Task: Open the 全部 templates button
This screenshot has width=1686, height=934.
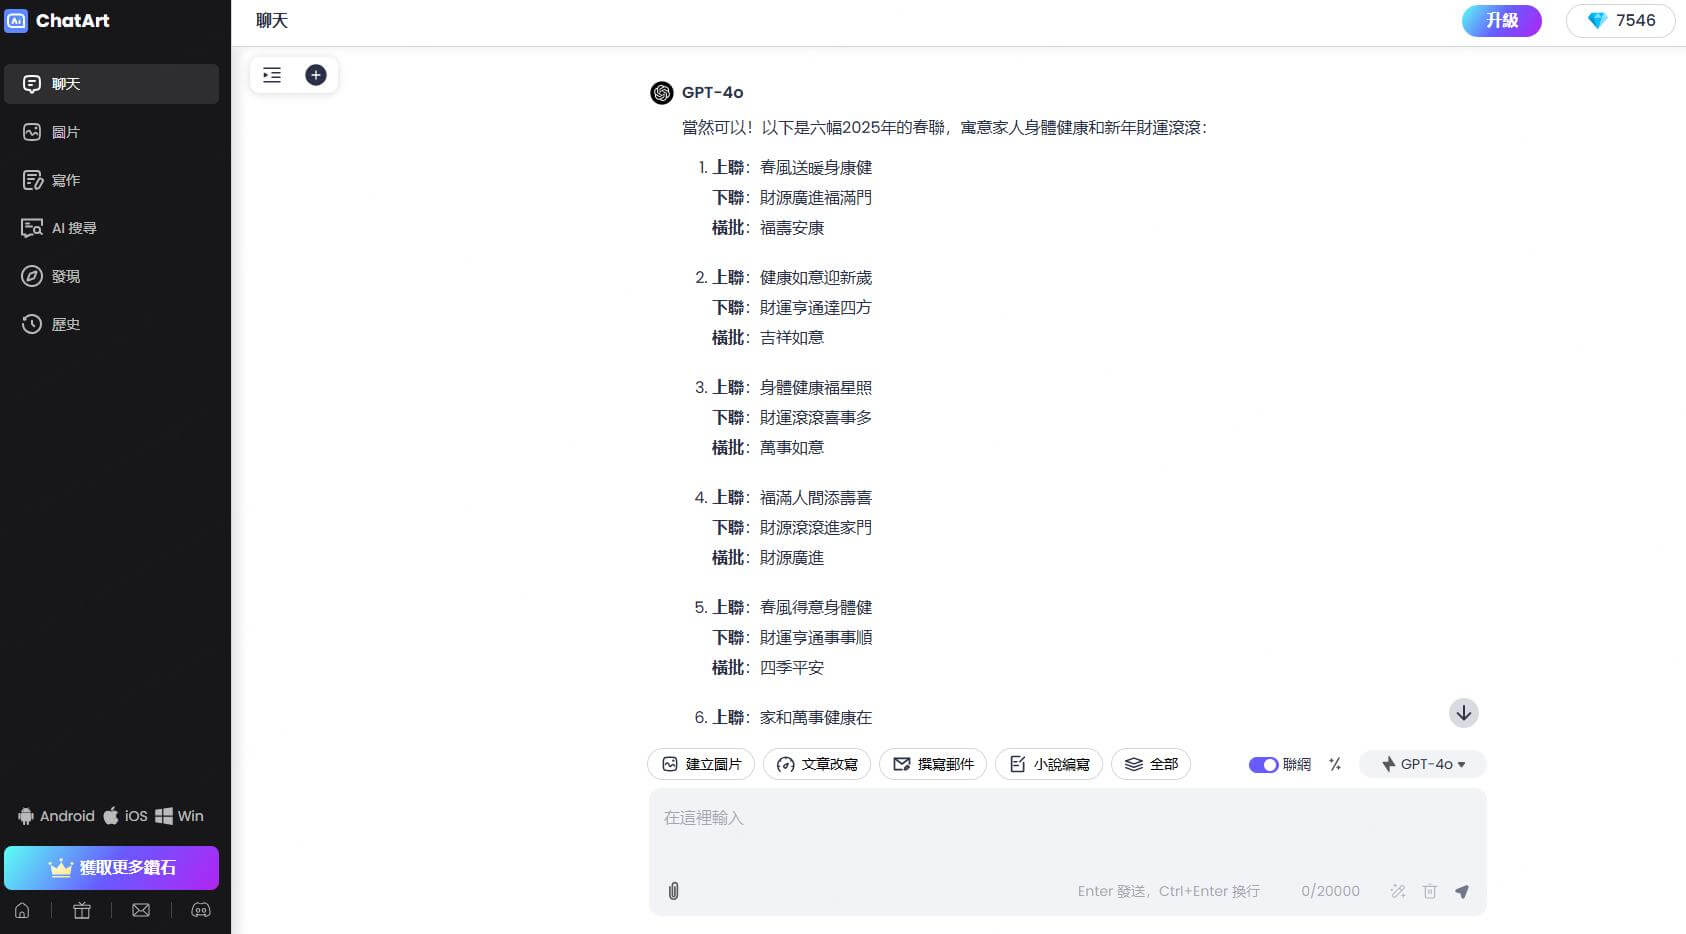Action: coord(1151,764)
